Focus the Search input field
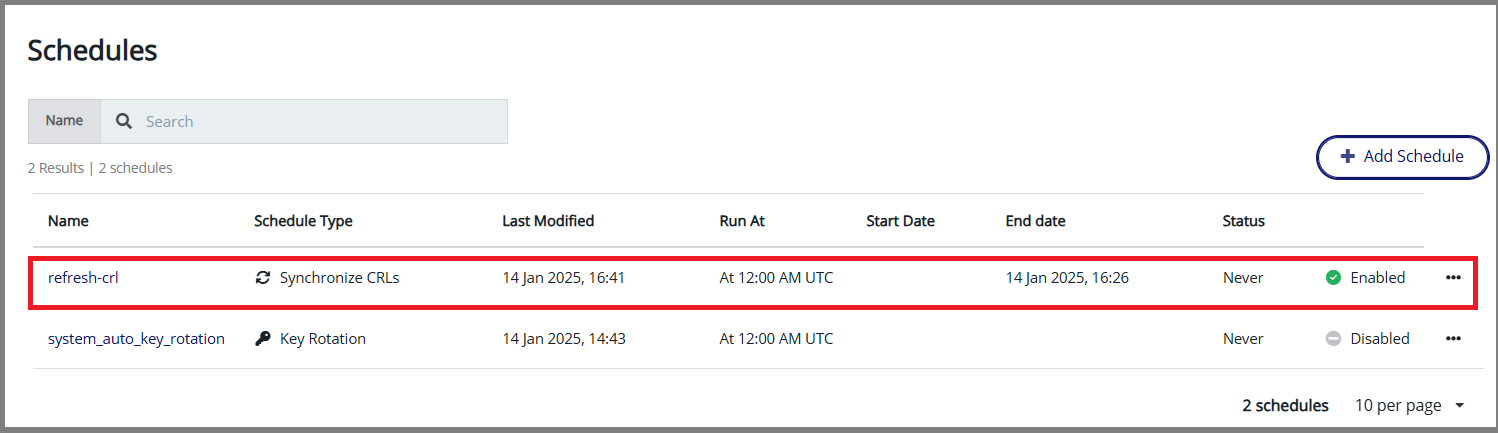 (x=320, y=121)
